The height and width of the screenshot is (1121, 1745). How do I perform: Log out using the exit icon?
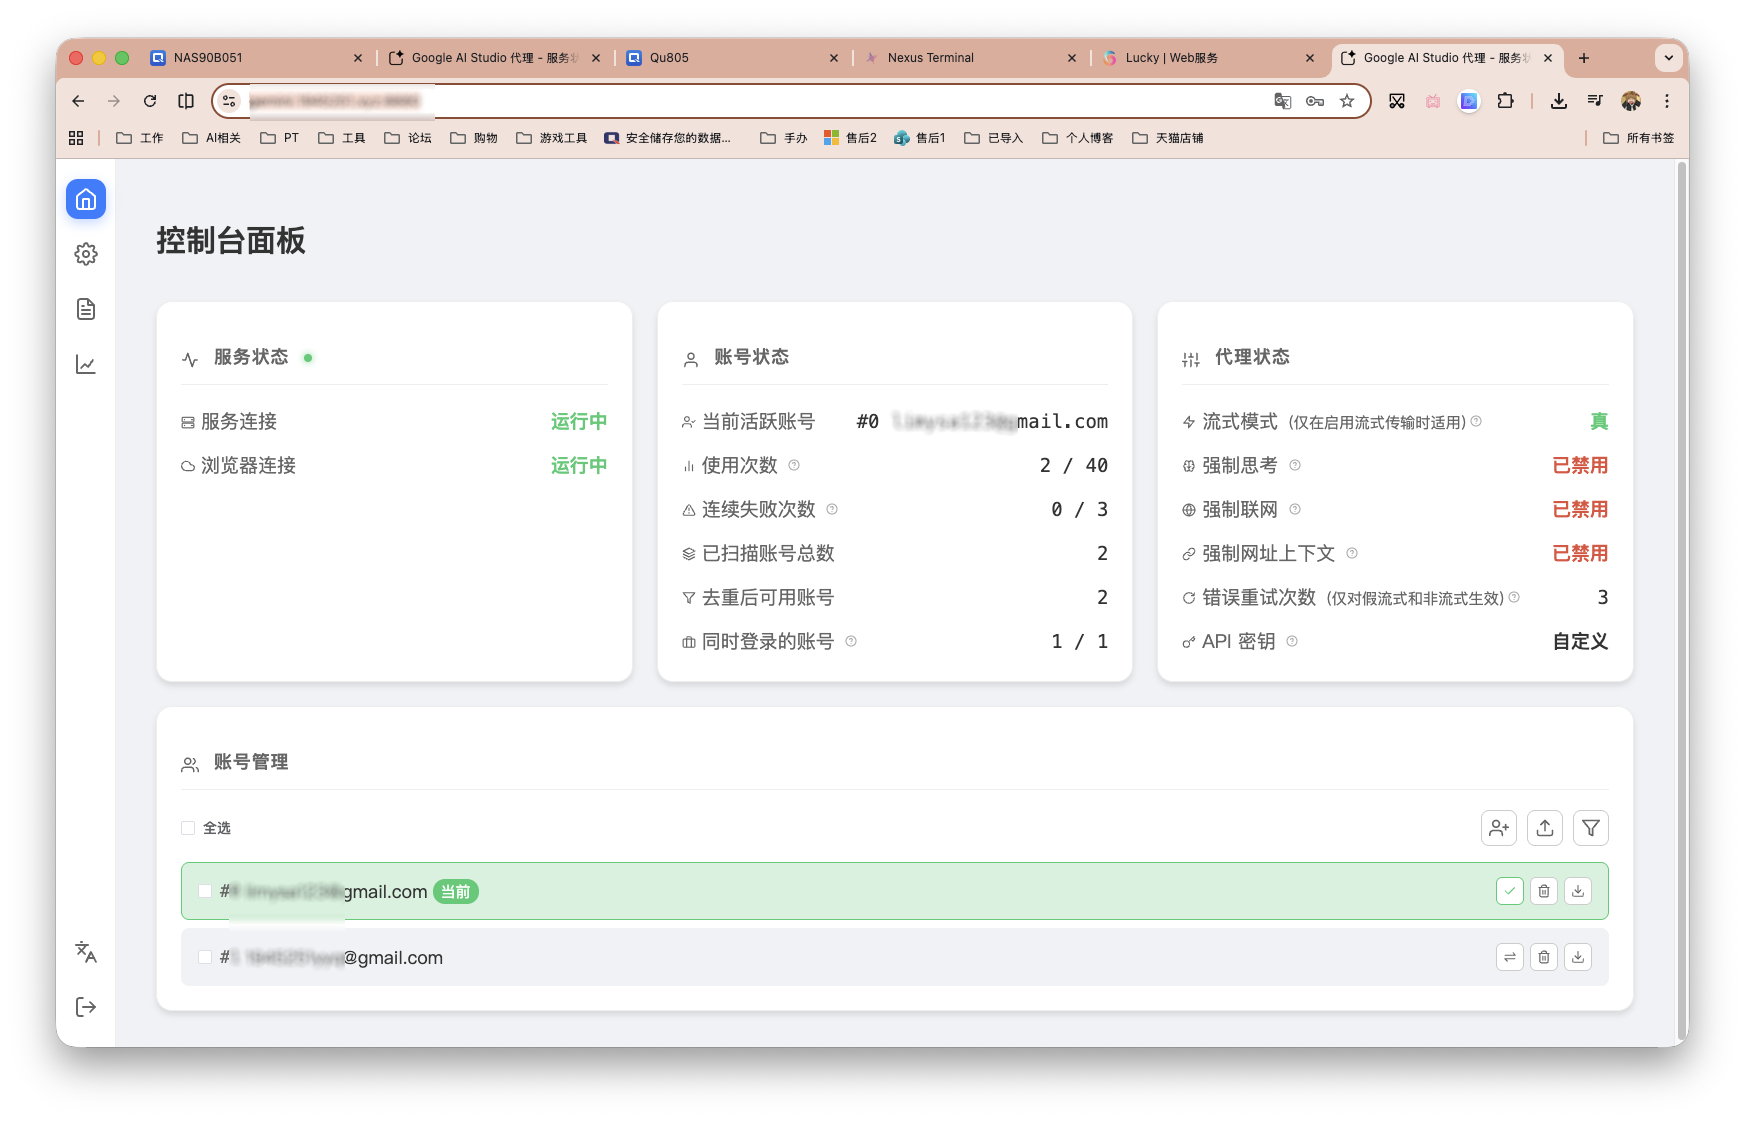pyautogui.click(x=85, y=1007)
